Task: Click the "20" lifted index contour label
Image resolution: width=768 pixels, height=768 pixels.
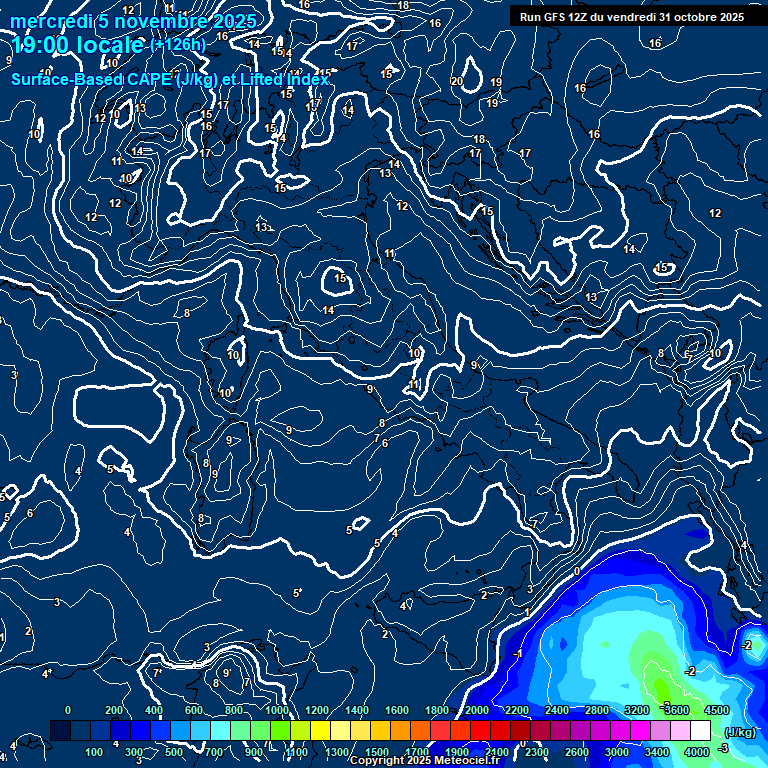Action: coord(457,82)
